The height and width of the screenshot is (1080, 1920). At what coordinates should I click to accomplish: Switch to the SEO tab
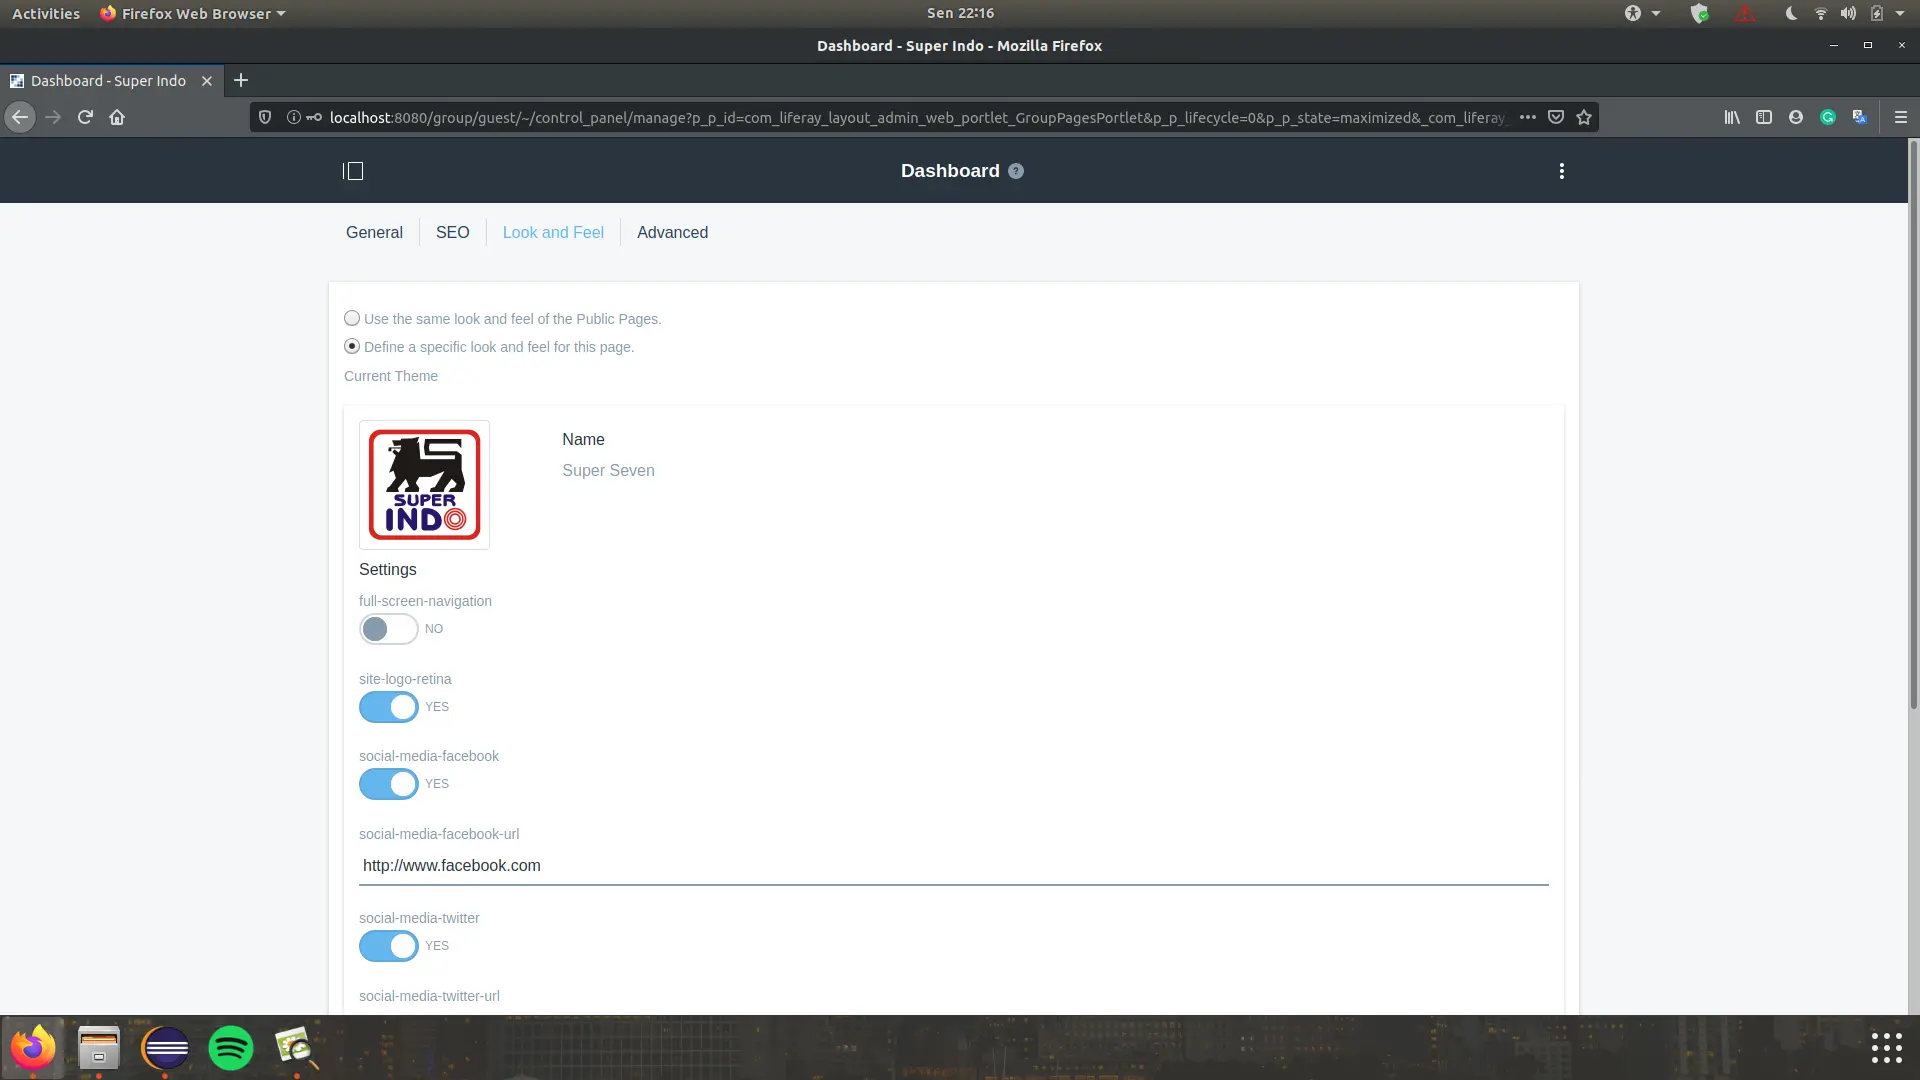[x=452, y=232]
